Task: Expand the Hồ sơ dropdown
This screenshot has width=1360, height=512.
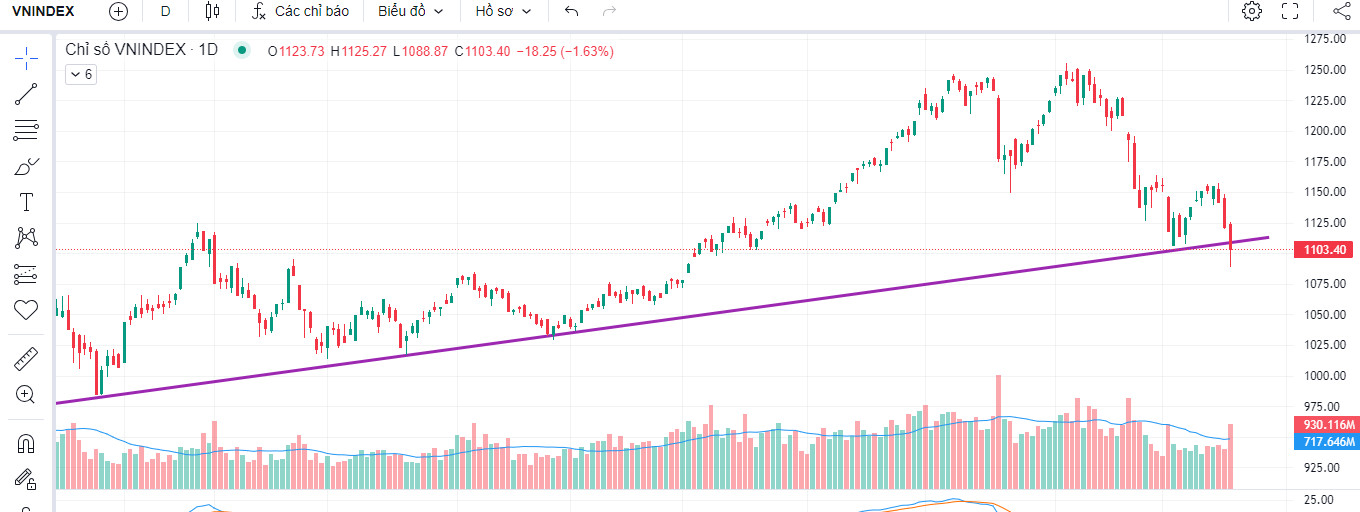Action: [x=503, y=12]
